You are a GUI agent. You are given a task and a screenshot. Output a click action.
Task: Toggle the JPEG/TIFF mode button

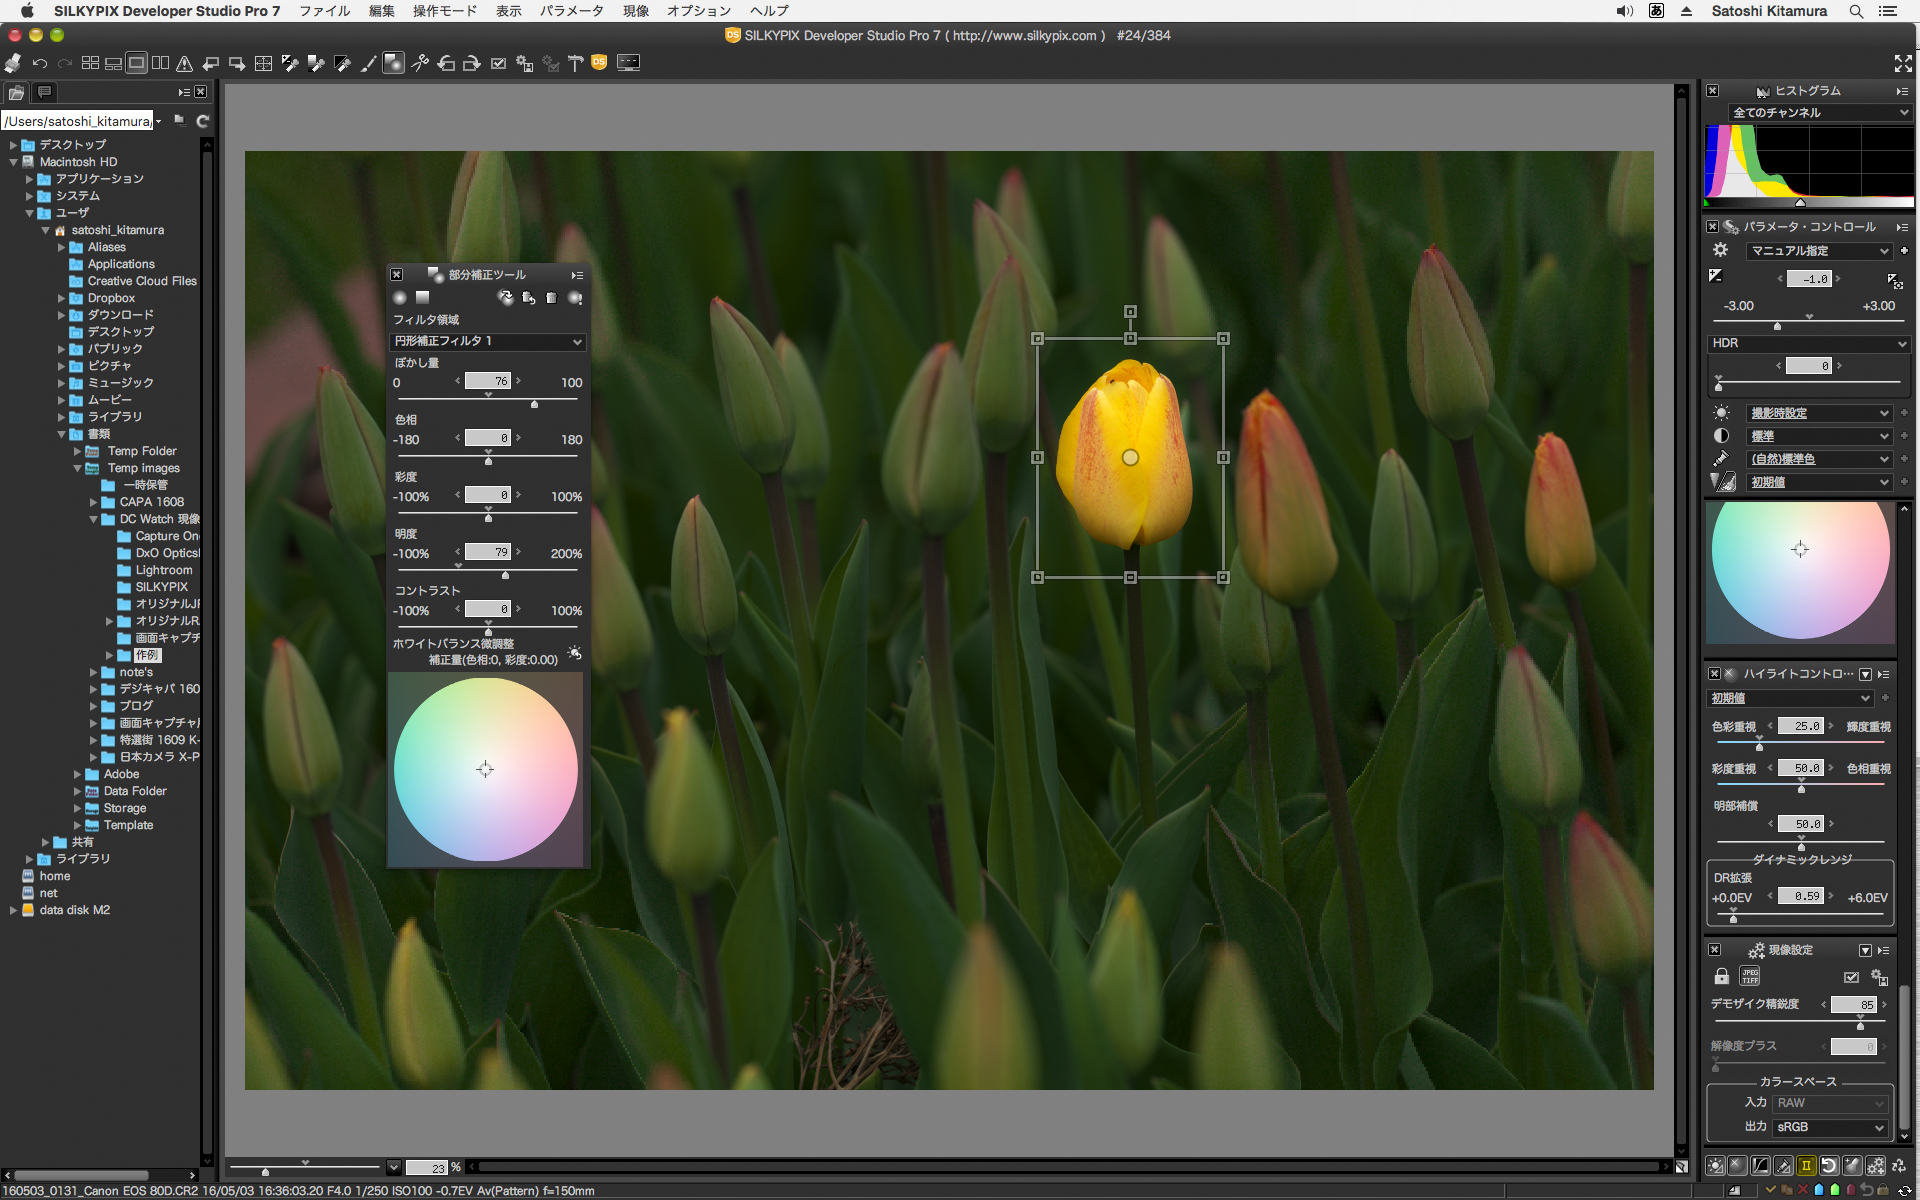coord(1750,977)
